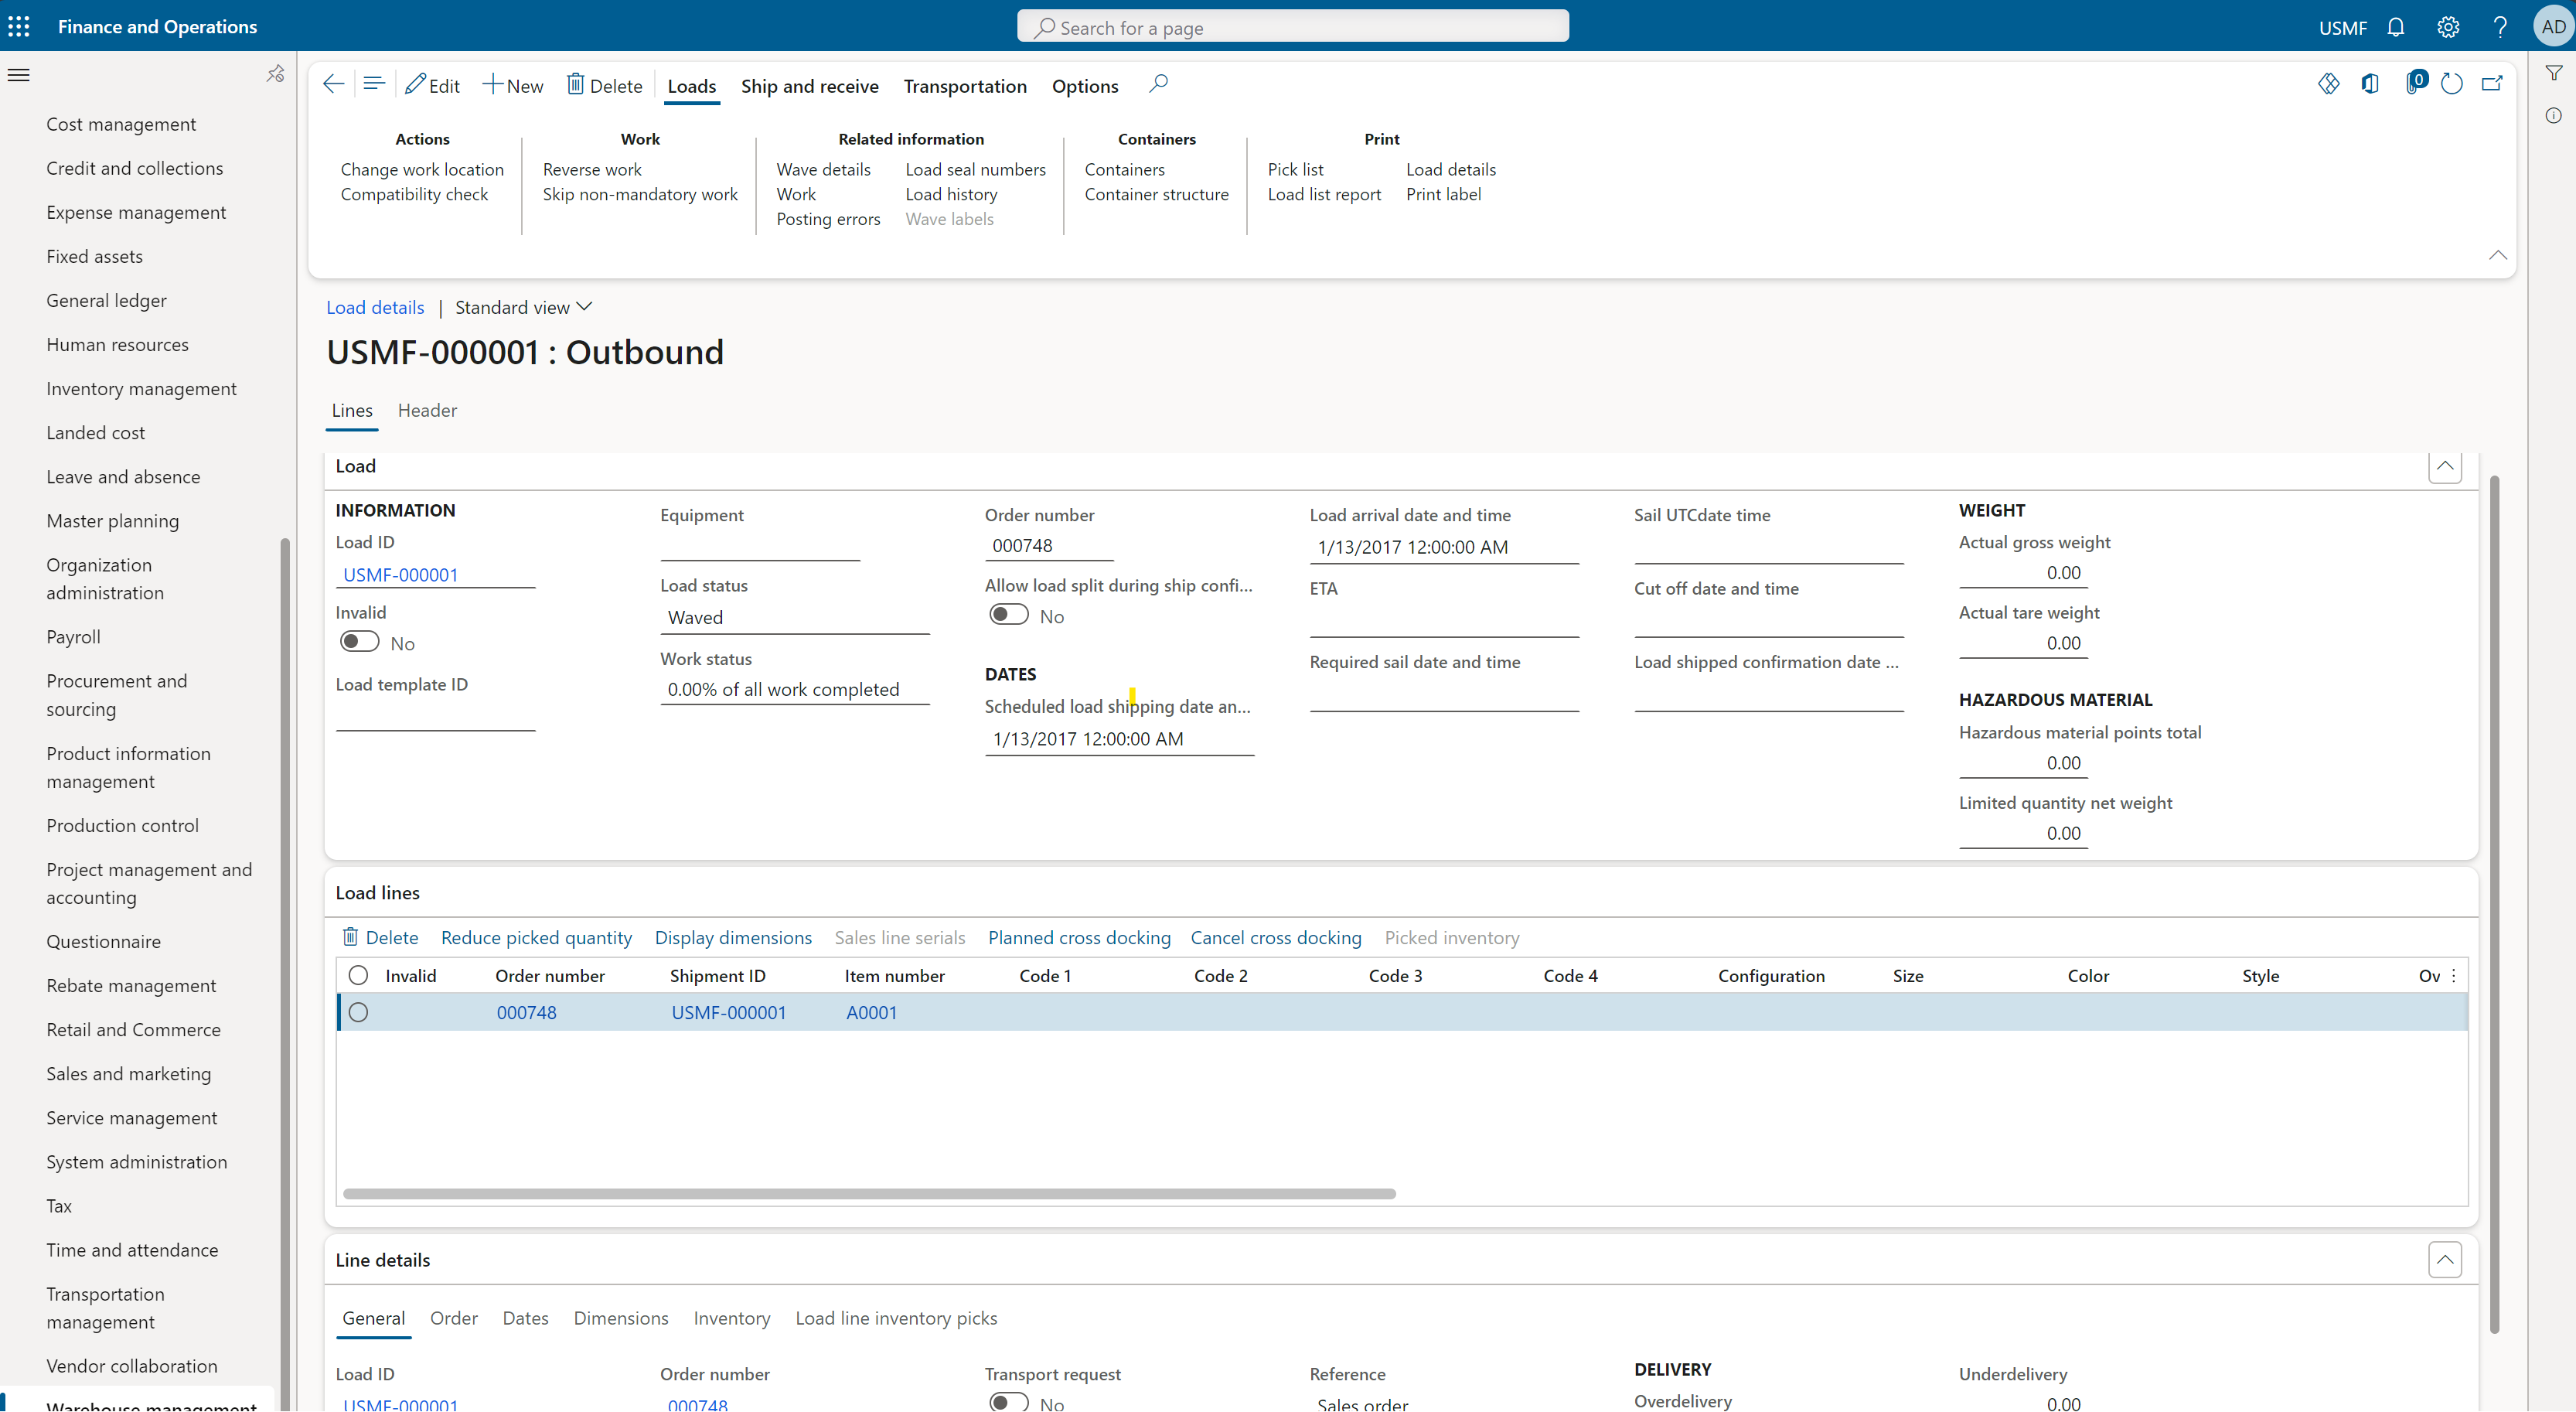The width and height of the screenshot is (2576, 1412).
Task: Select the radio button on load line 000748
Action: coord(359,1012)
